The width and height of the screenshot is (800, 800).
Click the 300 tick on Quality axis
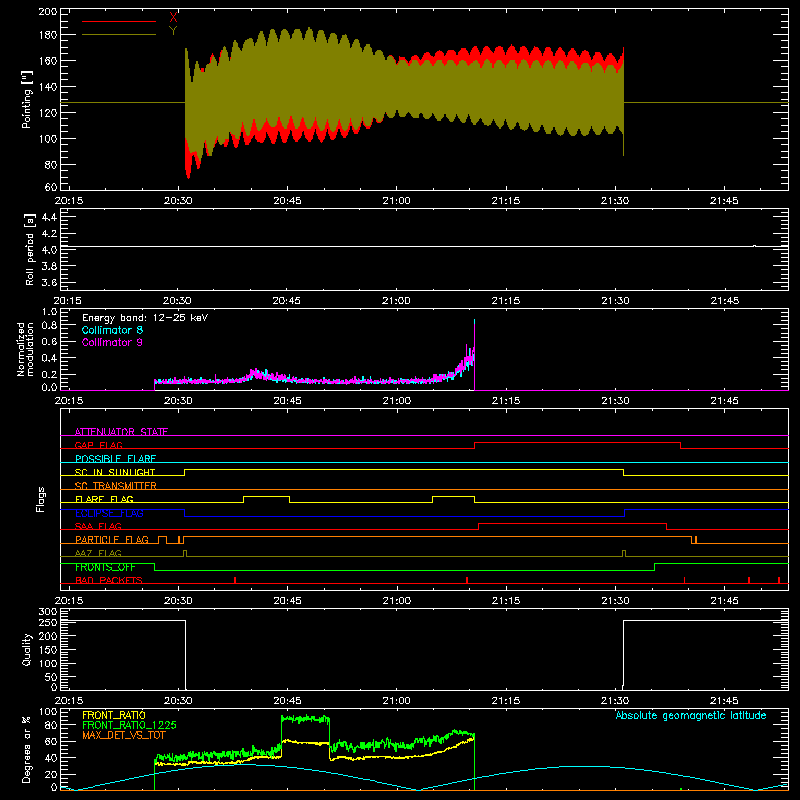click(48, 612)
